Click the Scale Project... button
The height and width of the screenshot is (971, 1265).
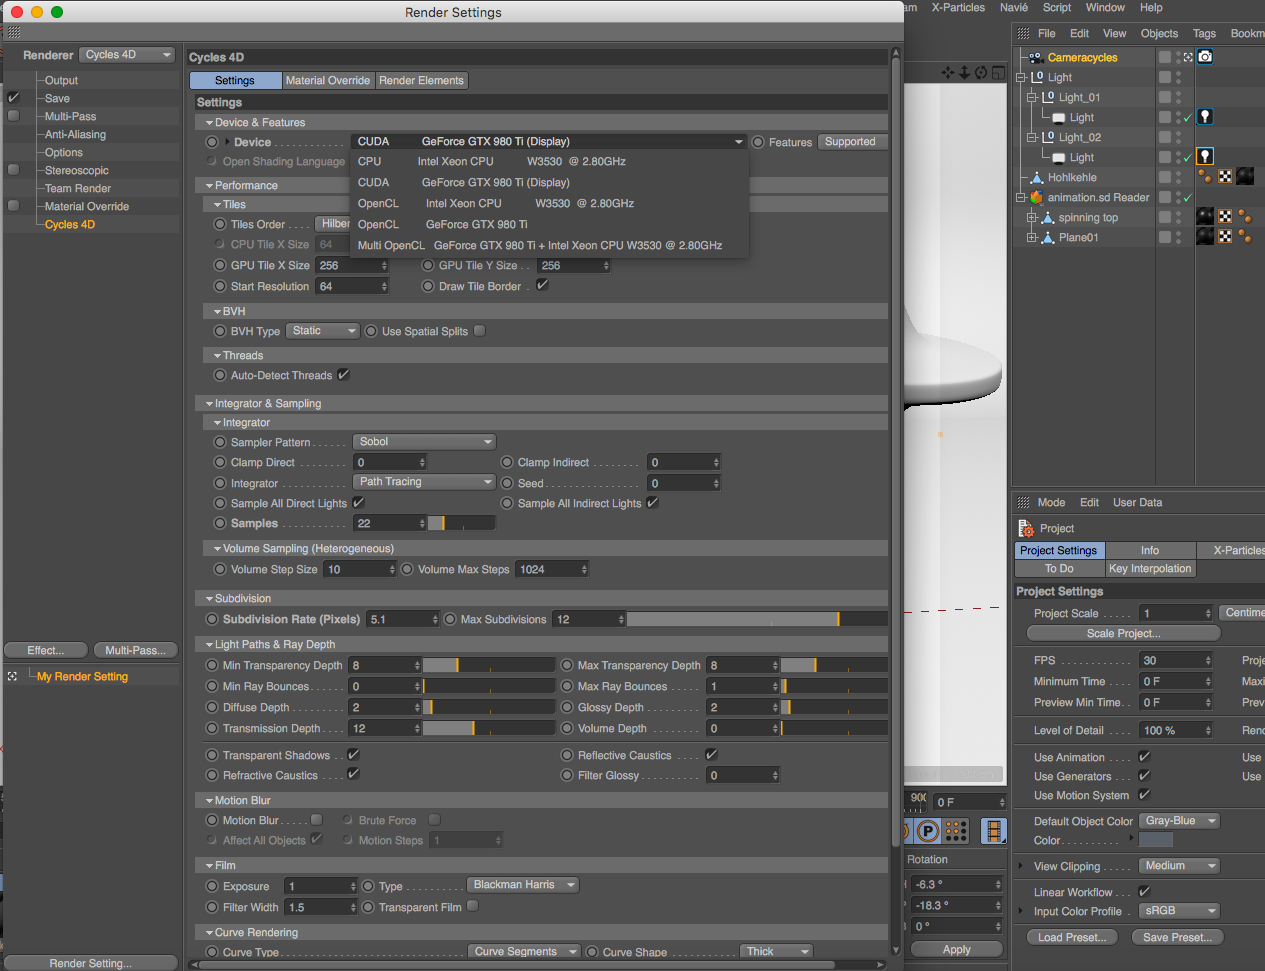coord(1123,633)
